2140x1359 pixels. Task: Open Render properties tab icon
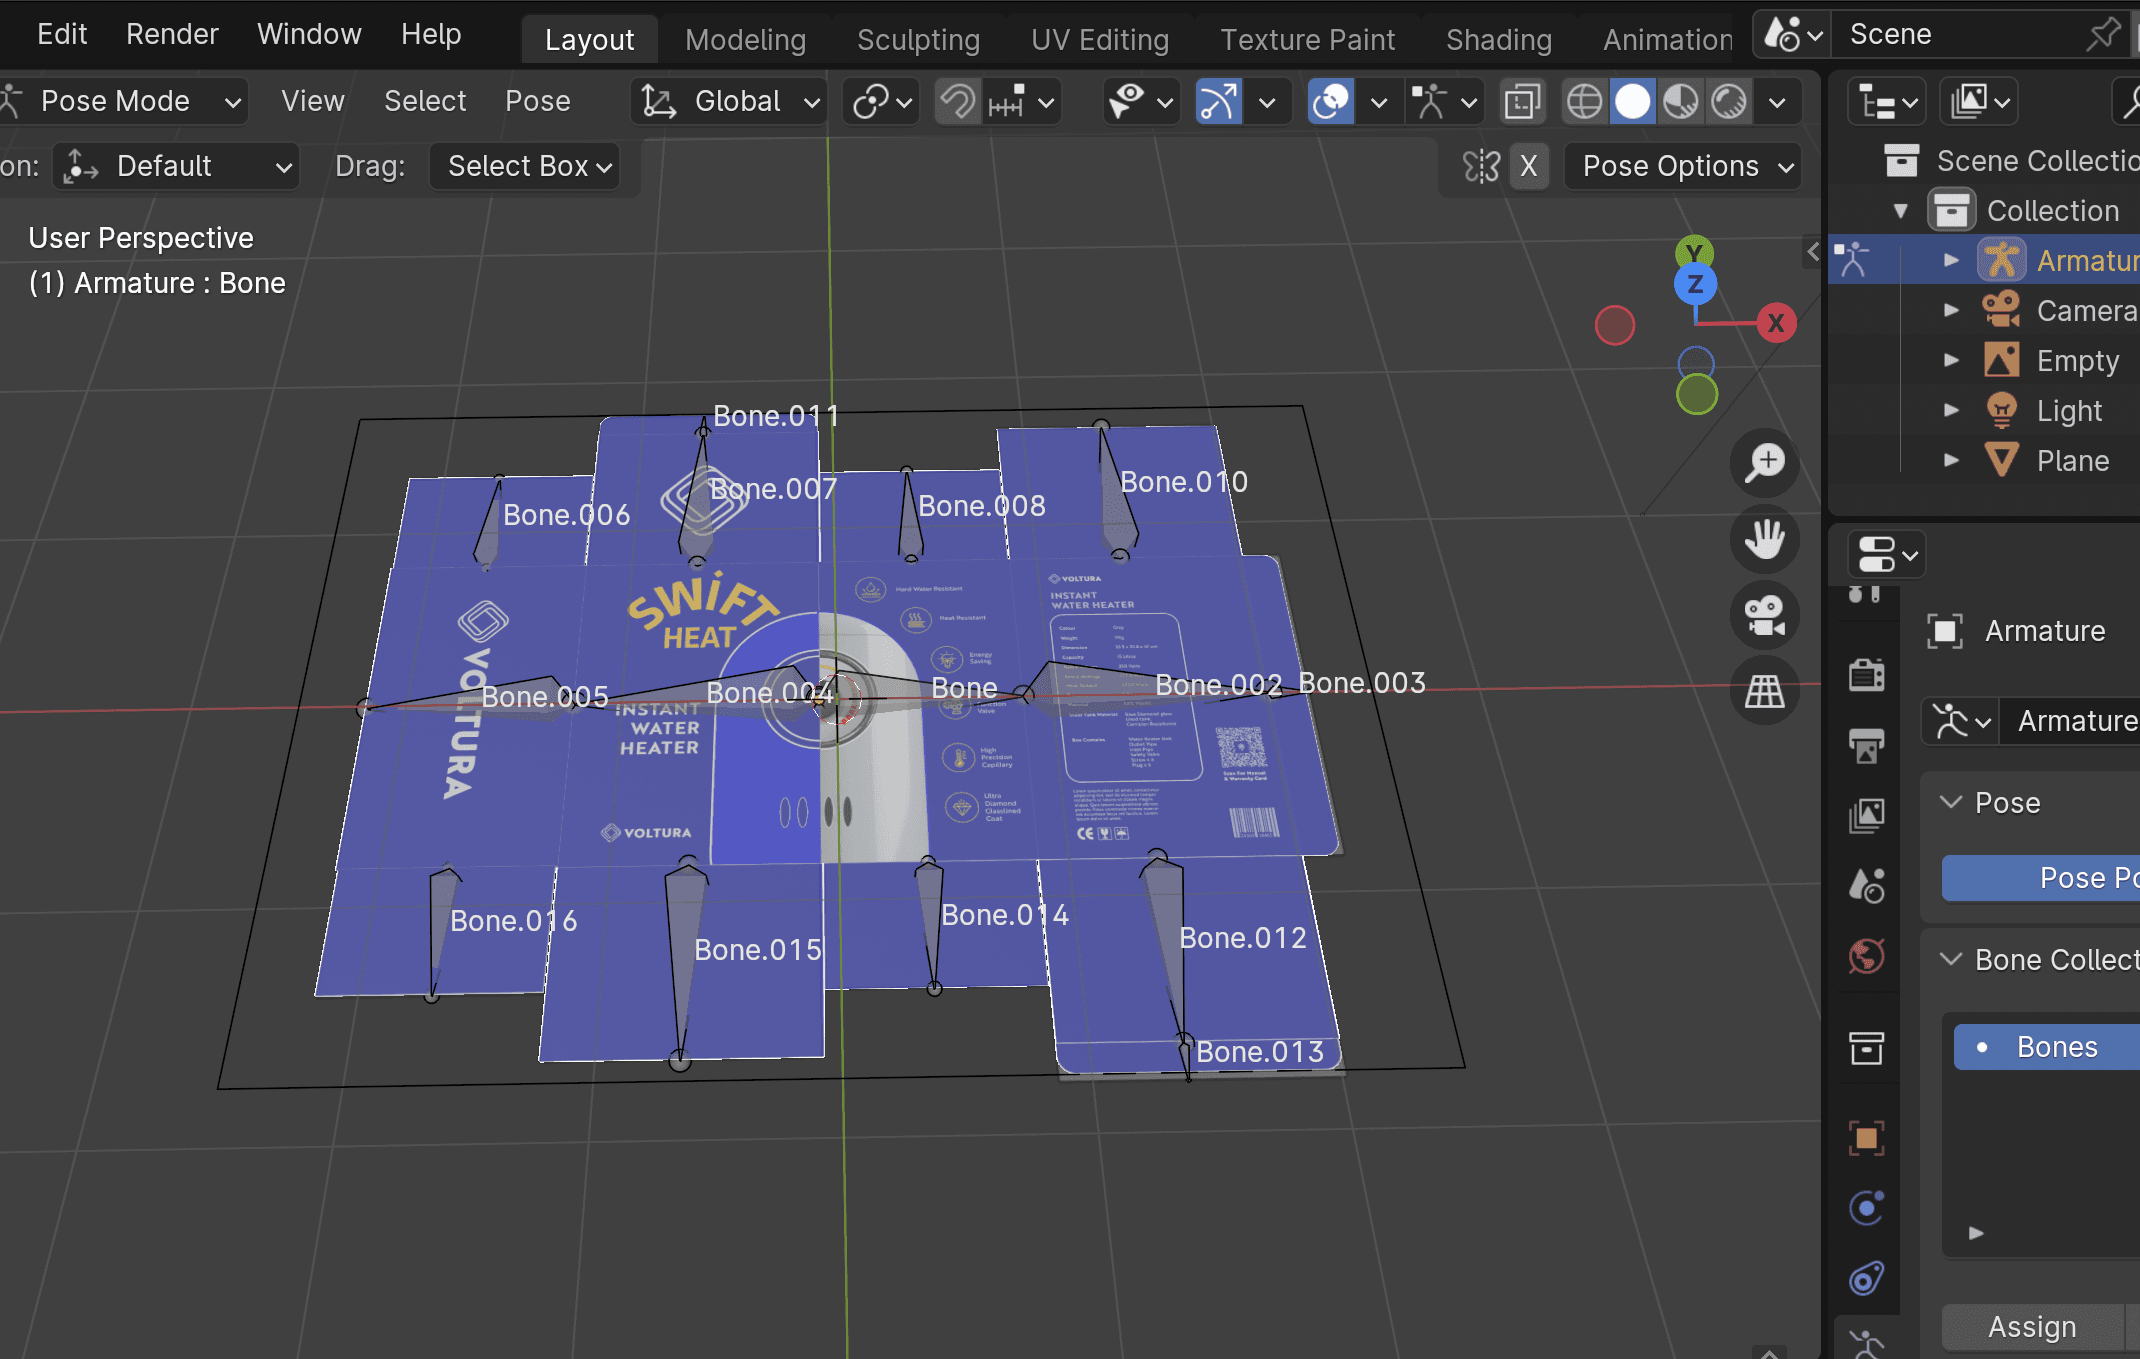[1866, 675]
